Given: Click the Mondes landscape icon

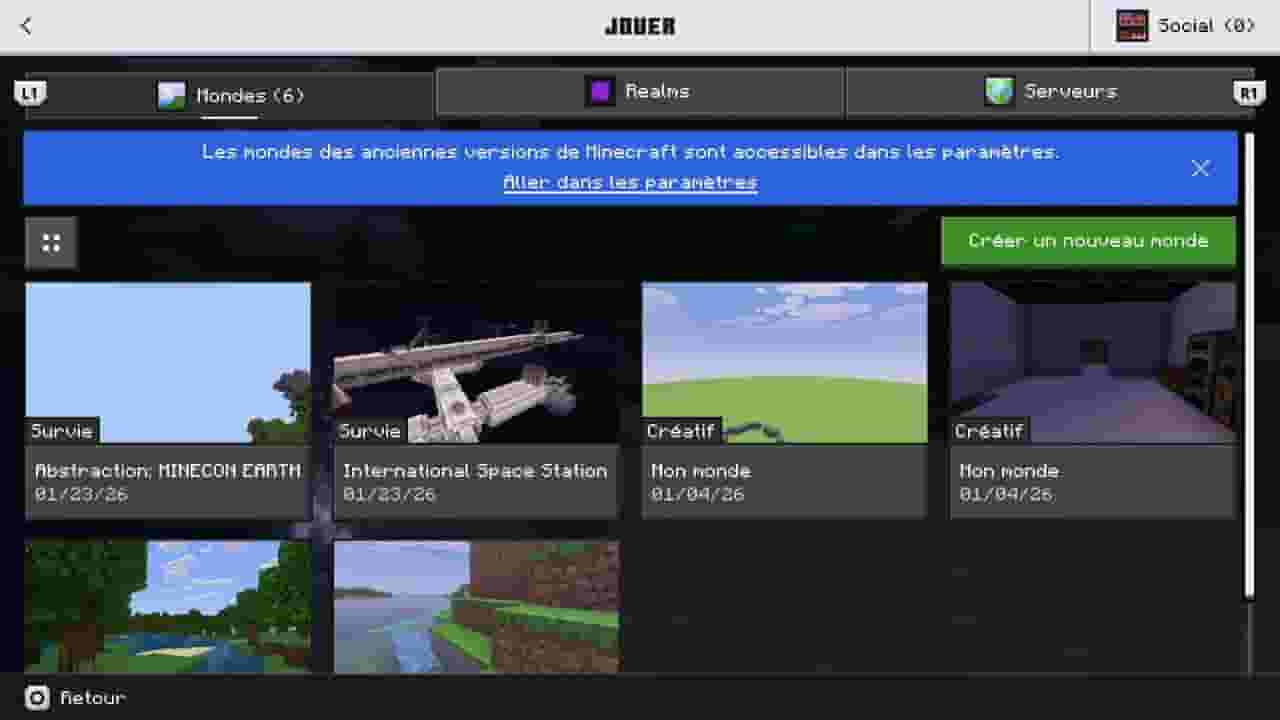Looking at the screenshot, I should point(171,96).
